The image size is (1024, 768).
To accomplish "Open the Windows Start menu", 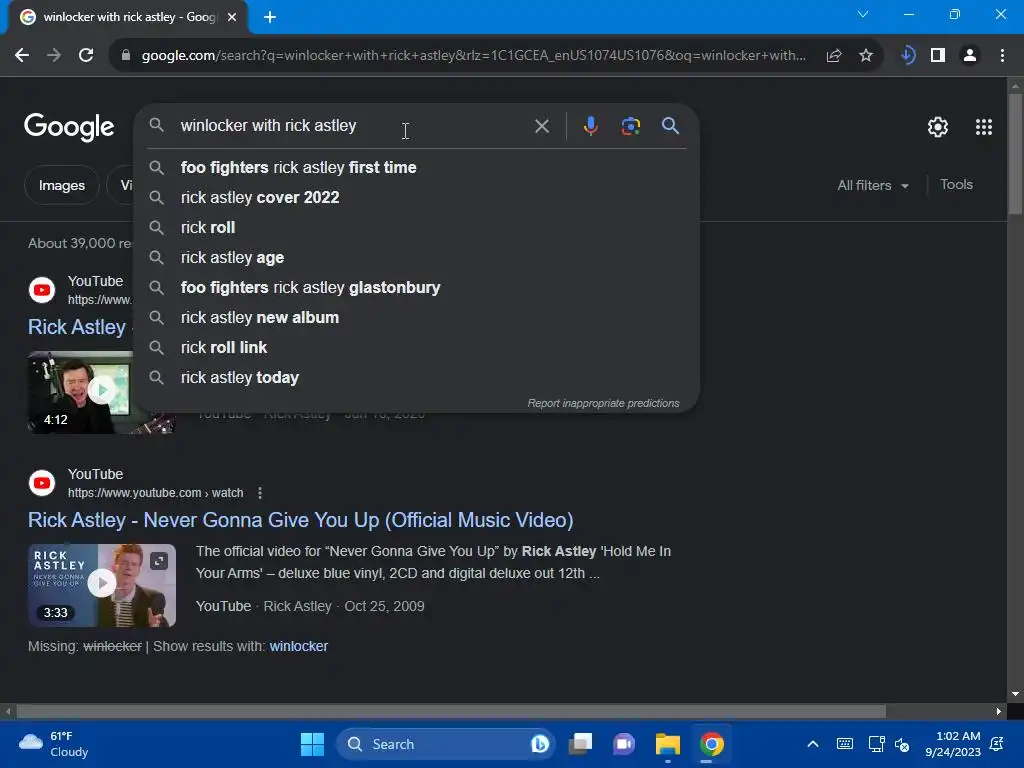I will (312, 744).
